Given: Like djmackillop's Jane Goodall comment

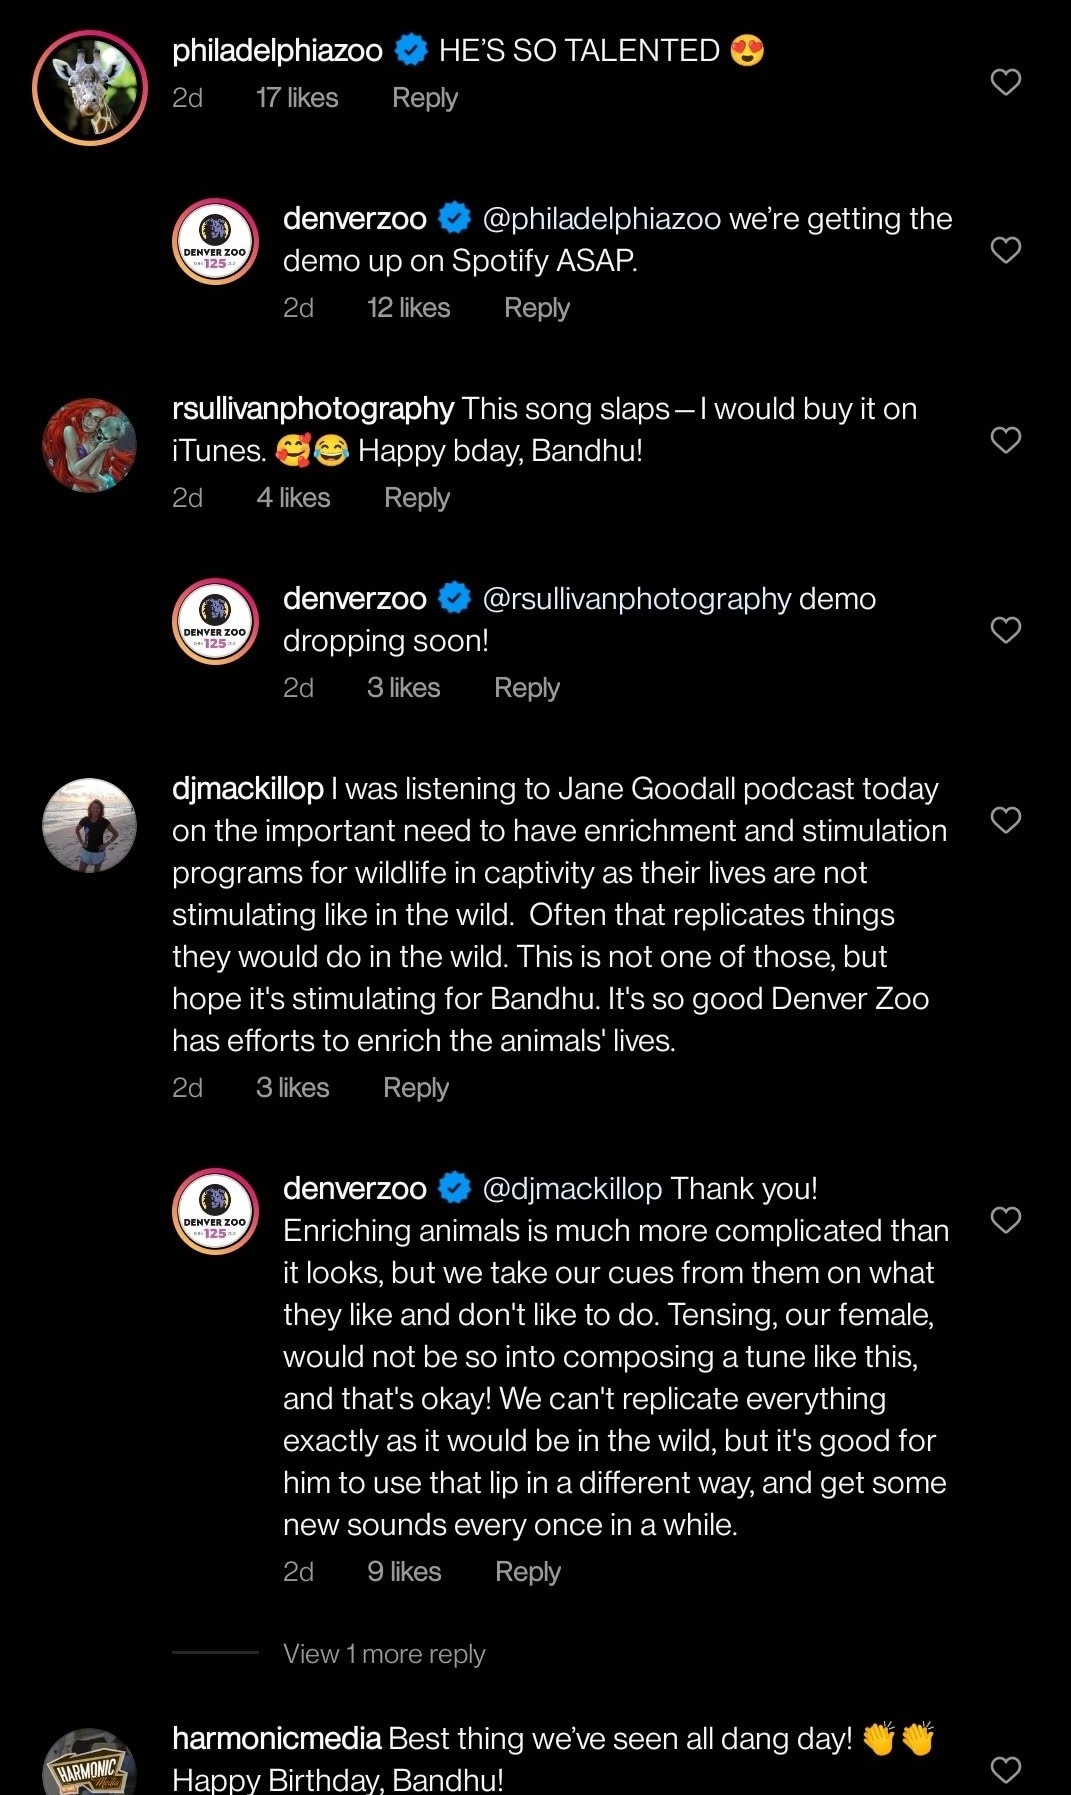Looking at the screenshot, I should pos(1005,820).
